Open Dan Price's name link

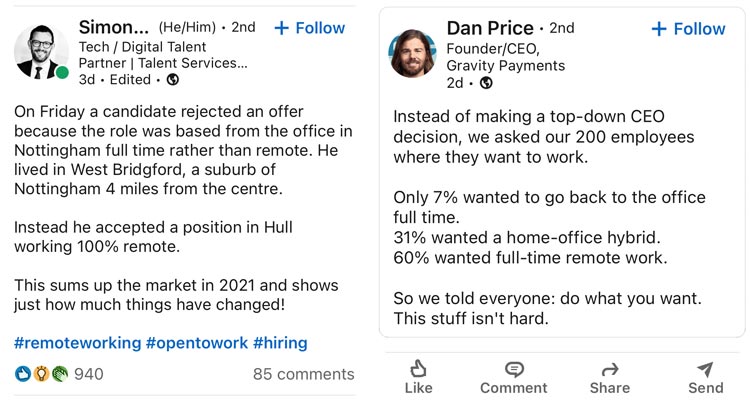490,28
